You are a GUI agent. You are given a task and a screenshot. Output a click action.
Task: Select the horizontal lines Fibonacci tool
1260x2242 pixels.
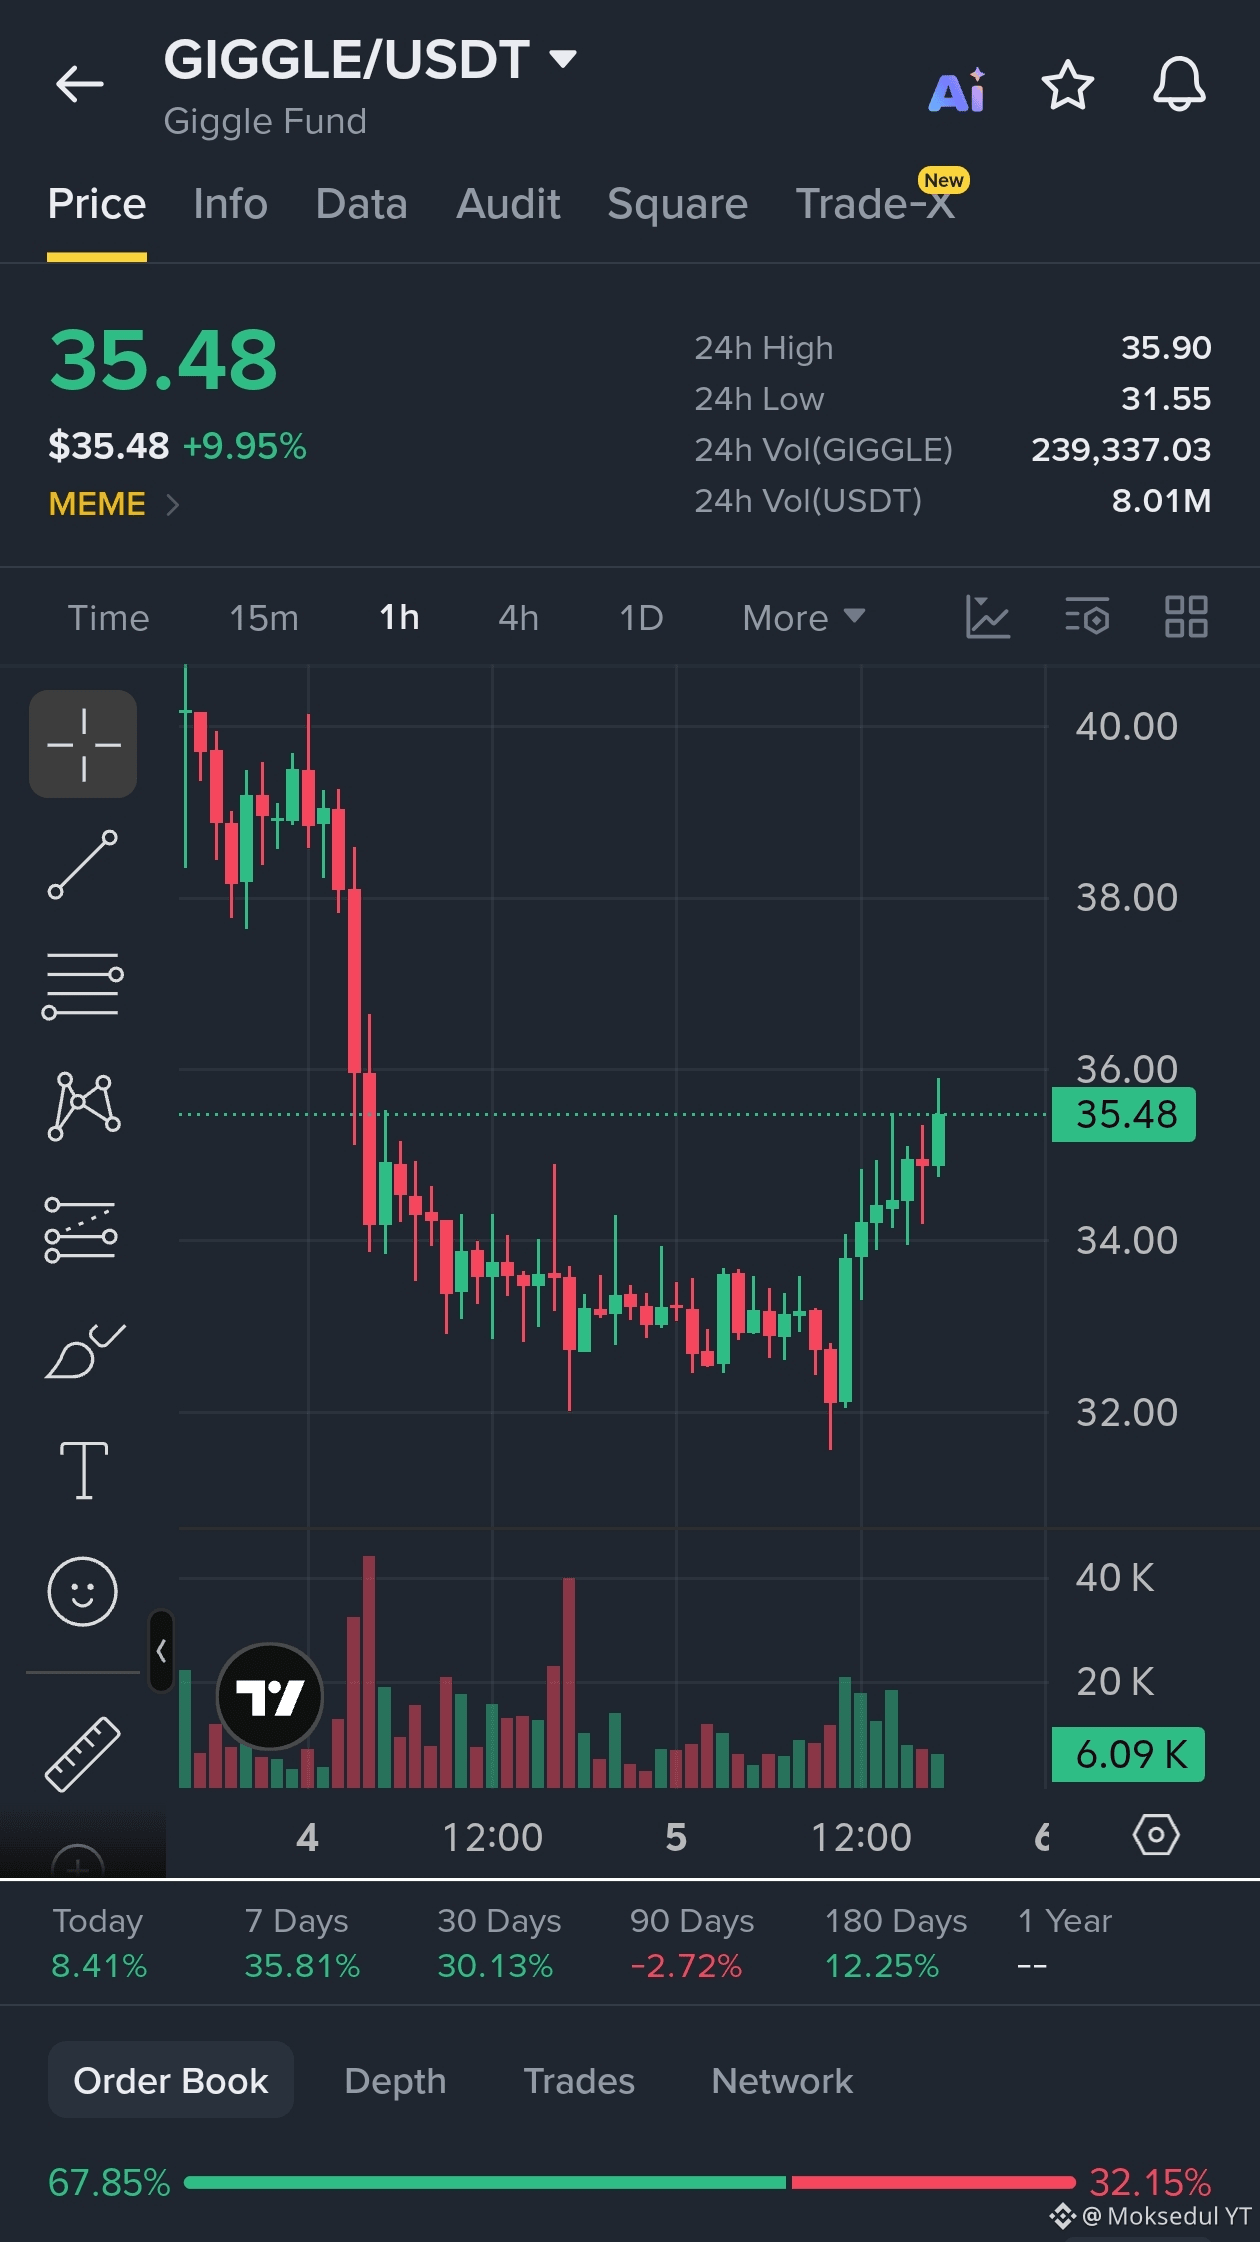tap(83, 986)
